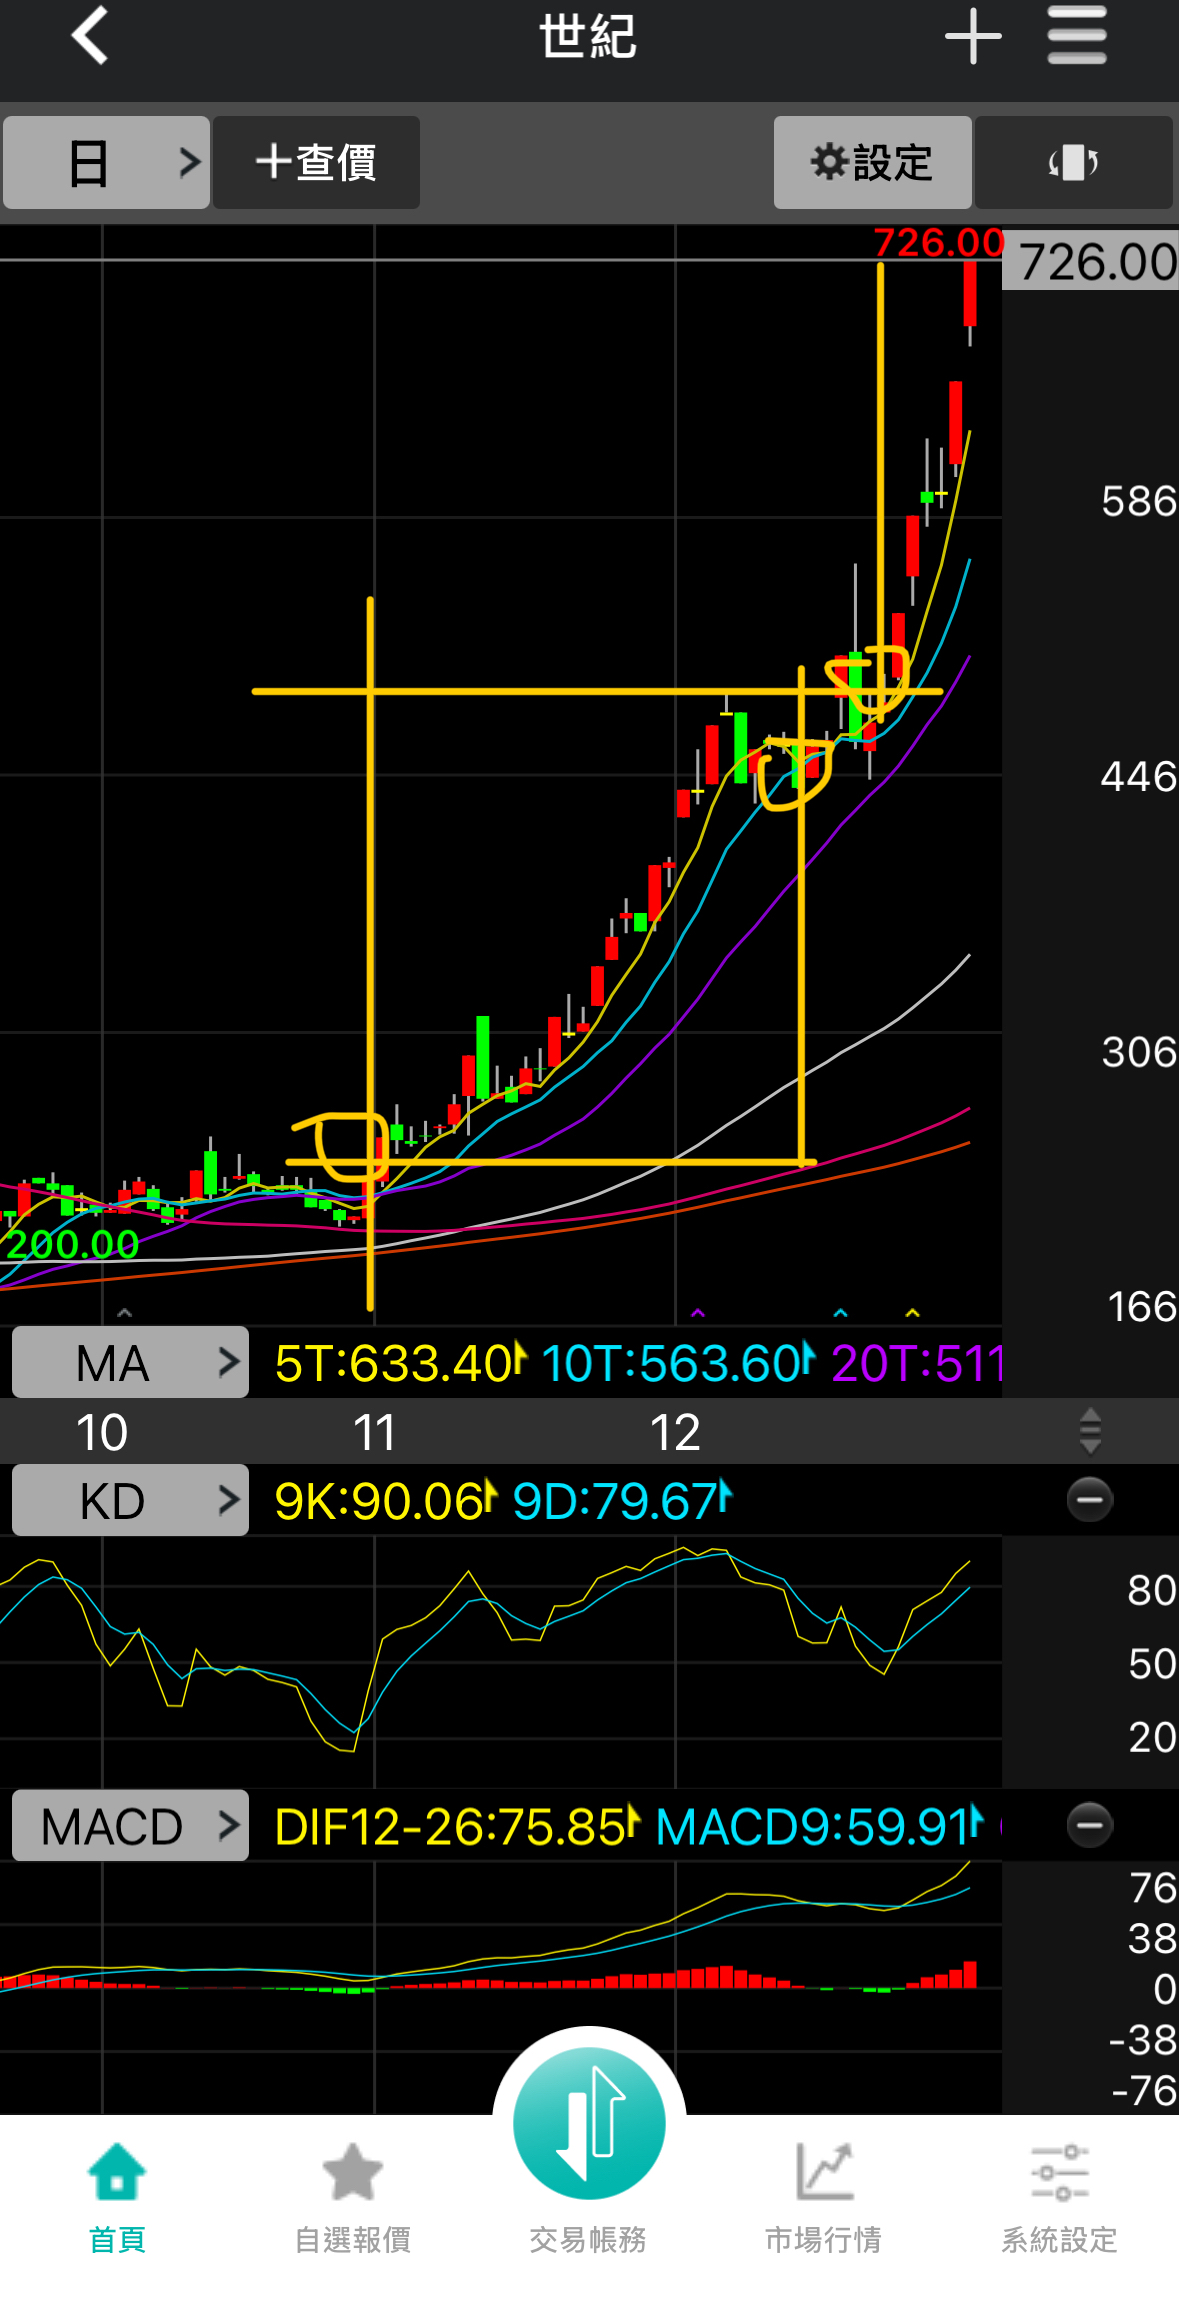Screen dimensions: 1179x2299
Task: Tap the 726.00 price label on axis
Action: point(1095,262)
